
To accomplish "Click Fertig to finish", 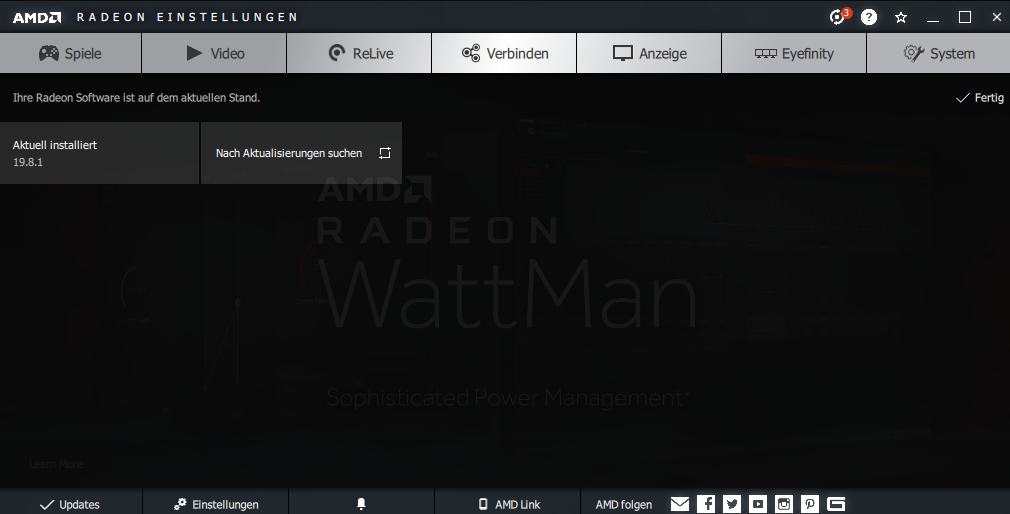I will [x=980, y=98].
